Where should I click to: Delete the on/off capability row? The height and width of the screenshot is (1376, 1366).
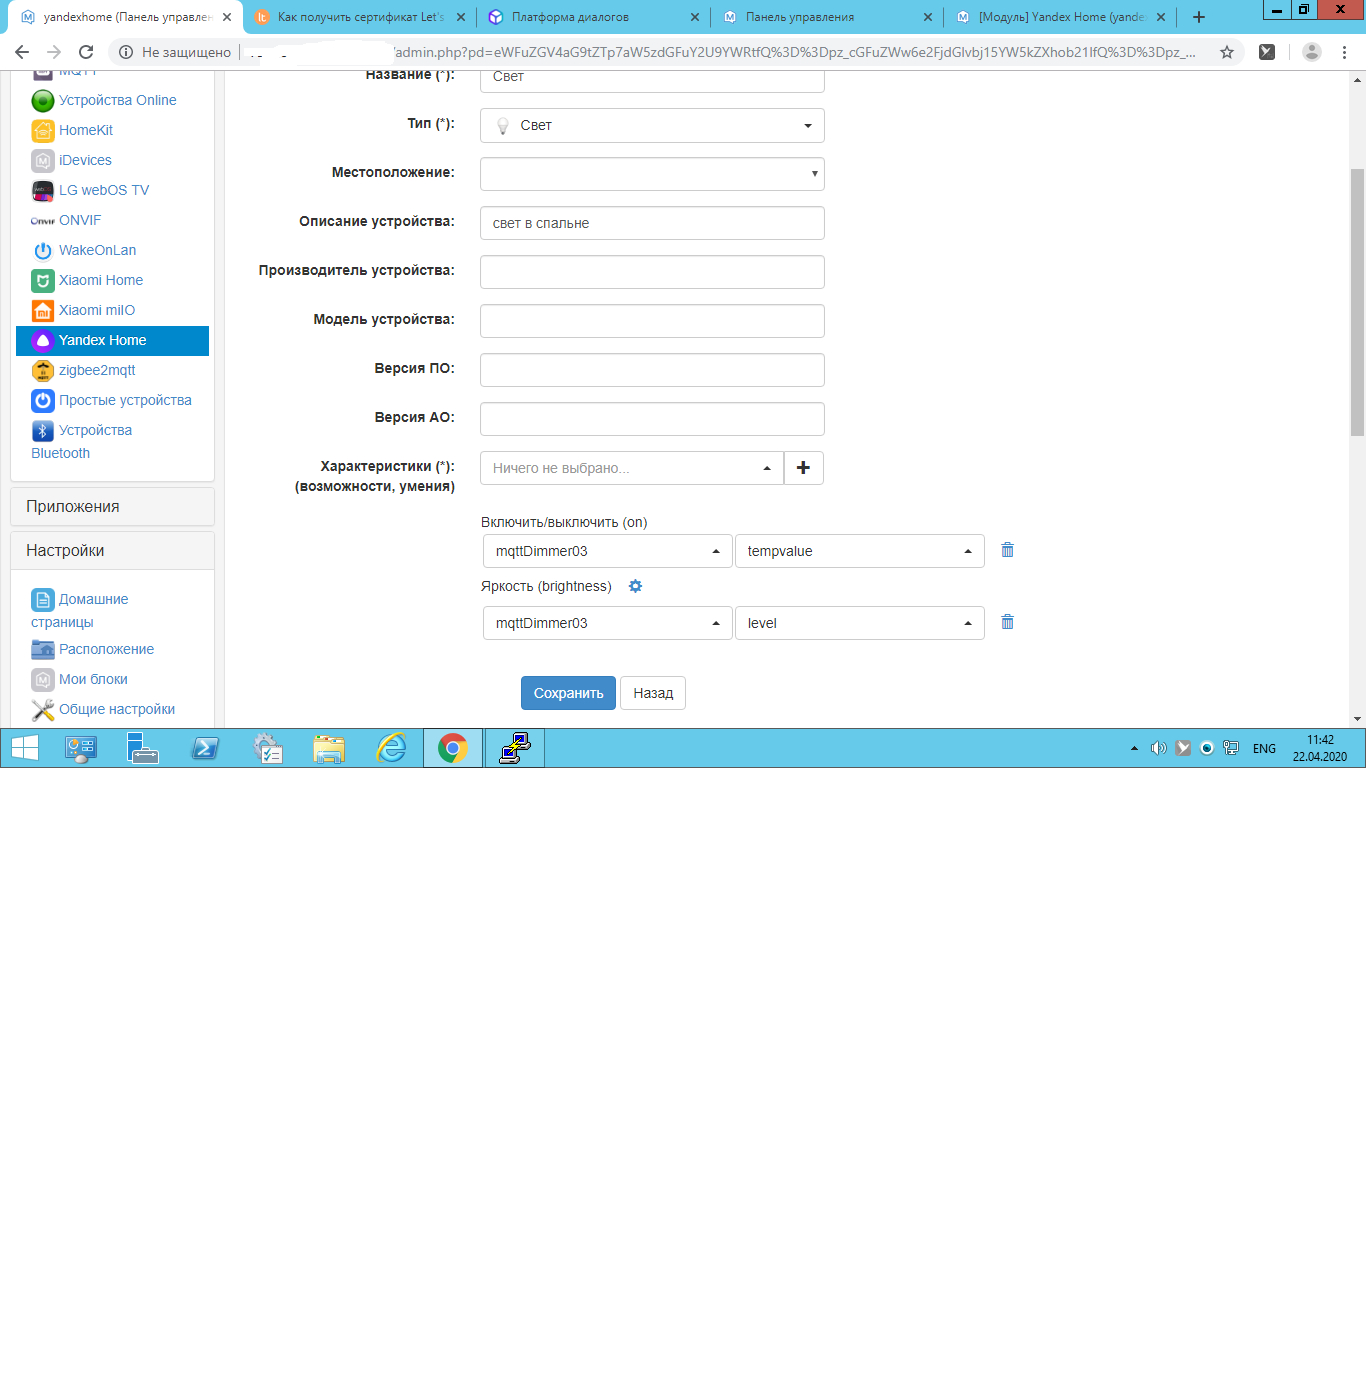(x=1007, y=550)
